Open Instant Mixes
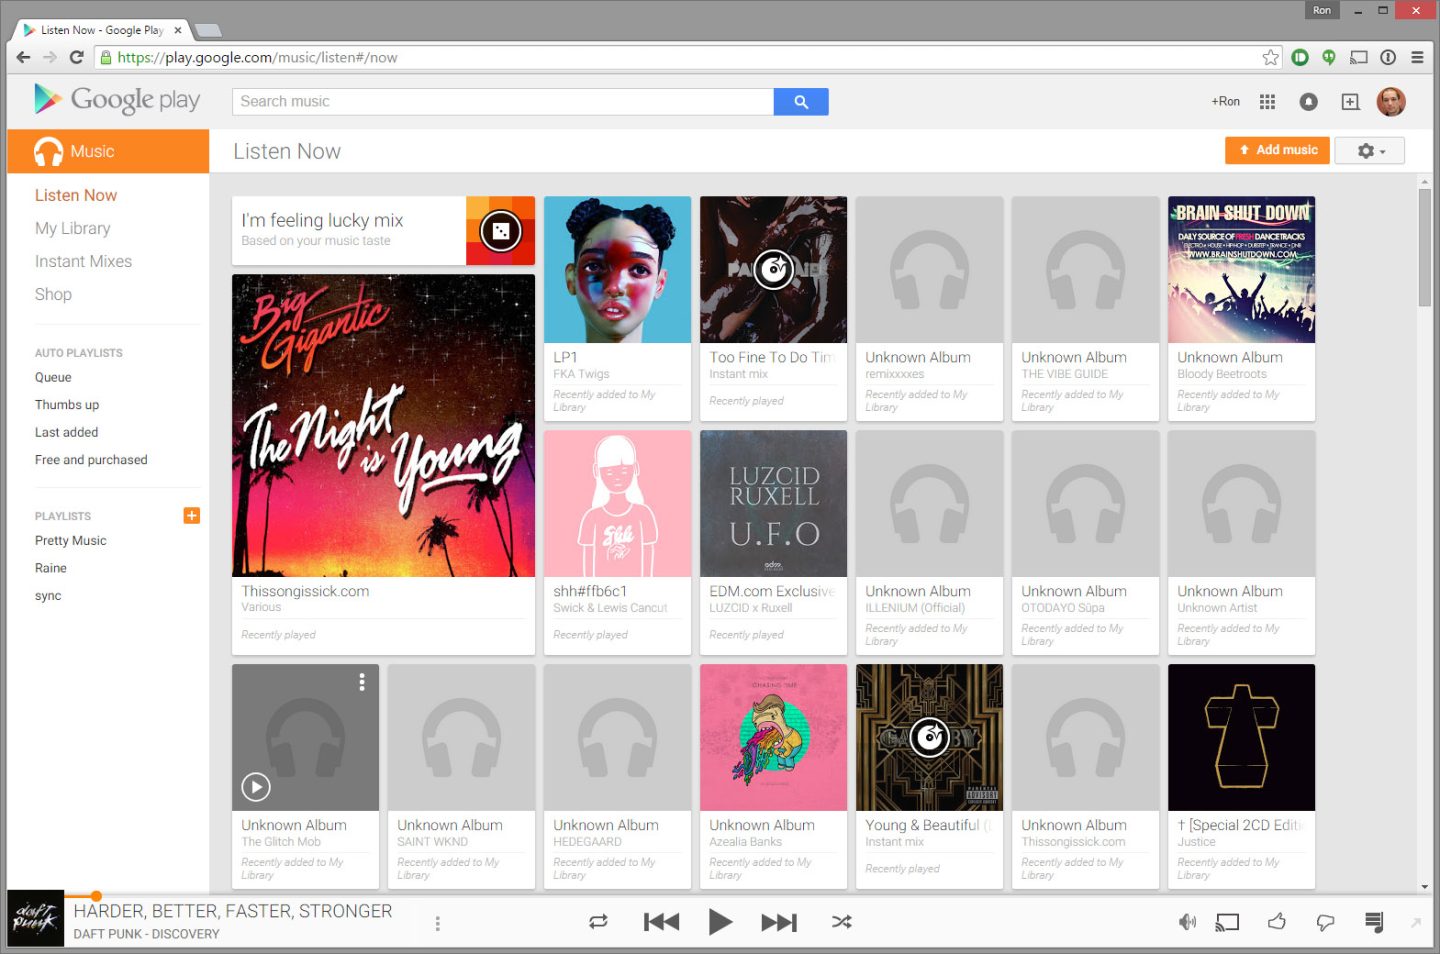The height and width of the screenshot is (954, 1440). 83,261
